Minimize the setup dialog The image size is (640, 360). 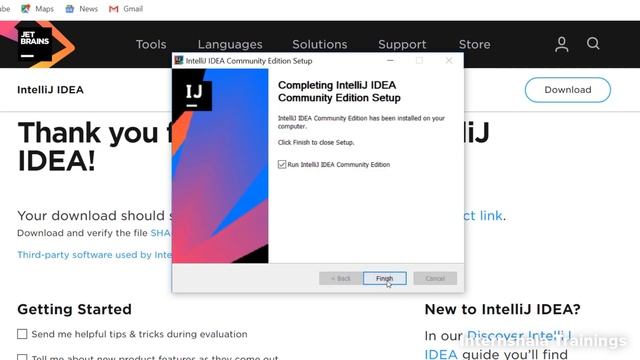[x=390, y=60]
